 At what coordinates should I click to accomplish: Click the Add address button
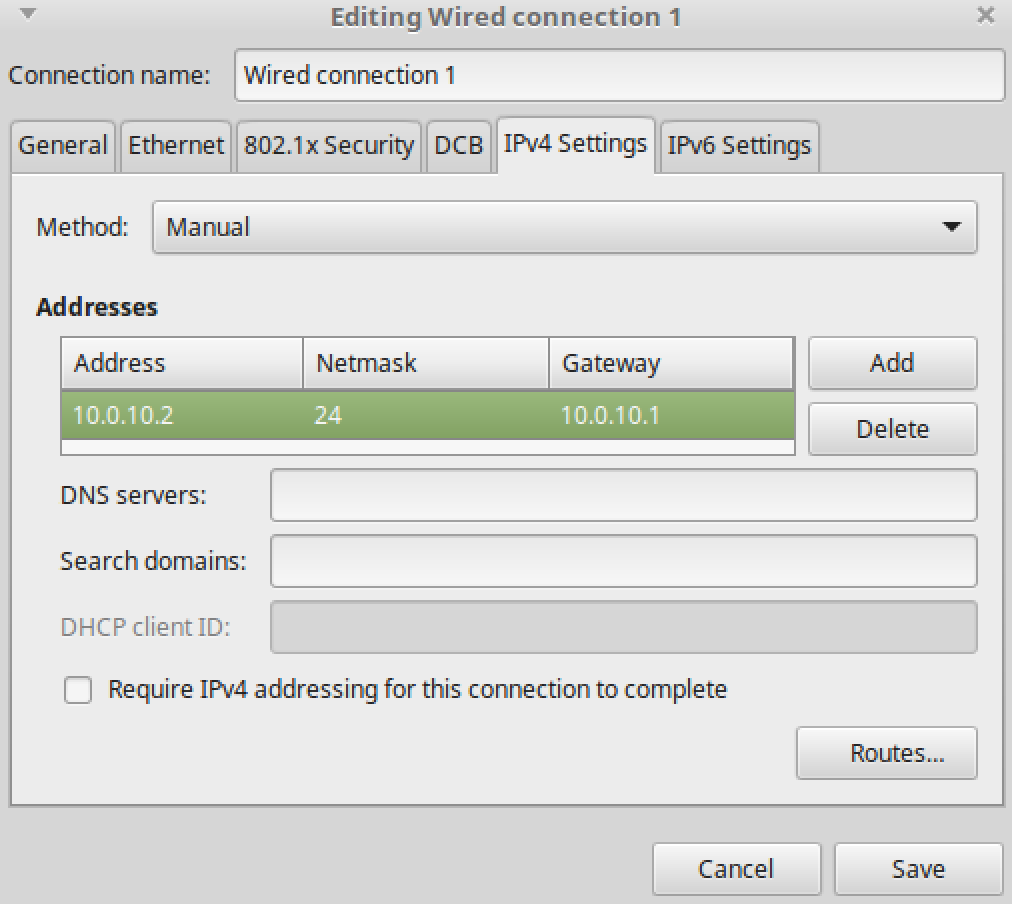(892, 363)
